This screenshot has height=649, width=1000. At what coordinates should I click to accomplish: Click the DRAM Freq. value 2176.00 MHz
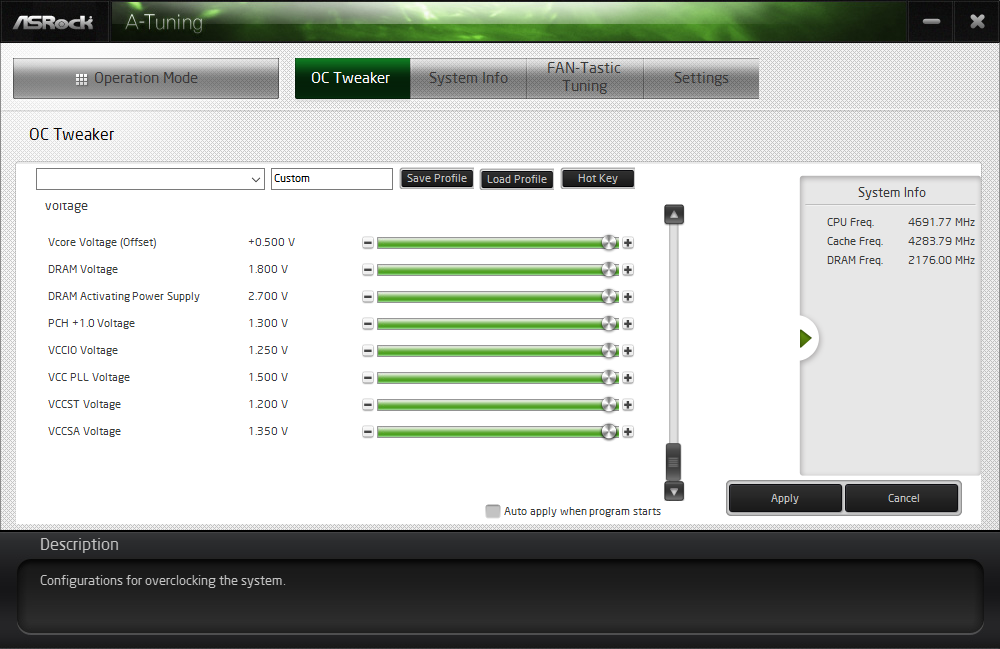click(941, 261)
